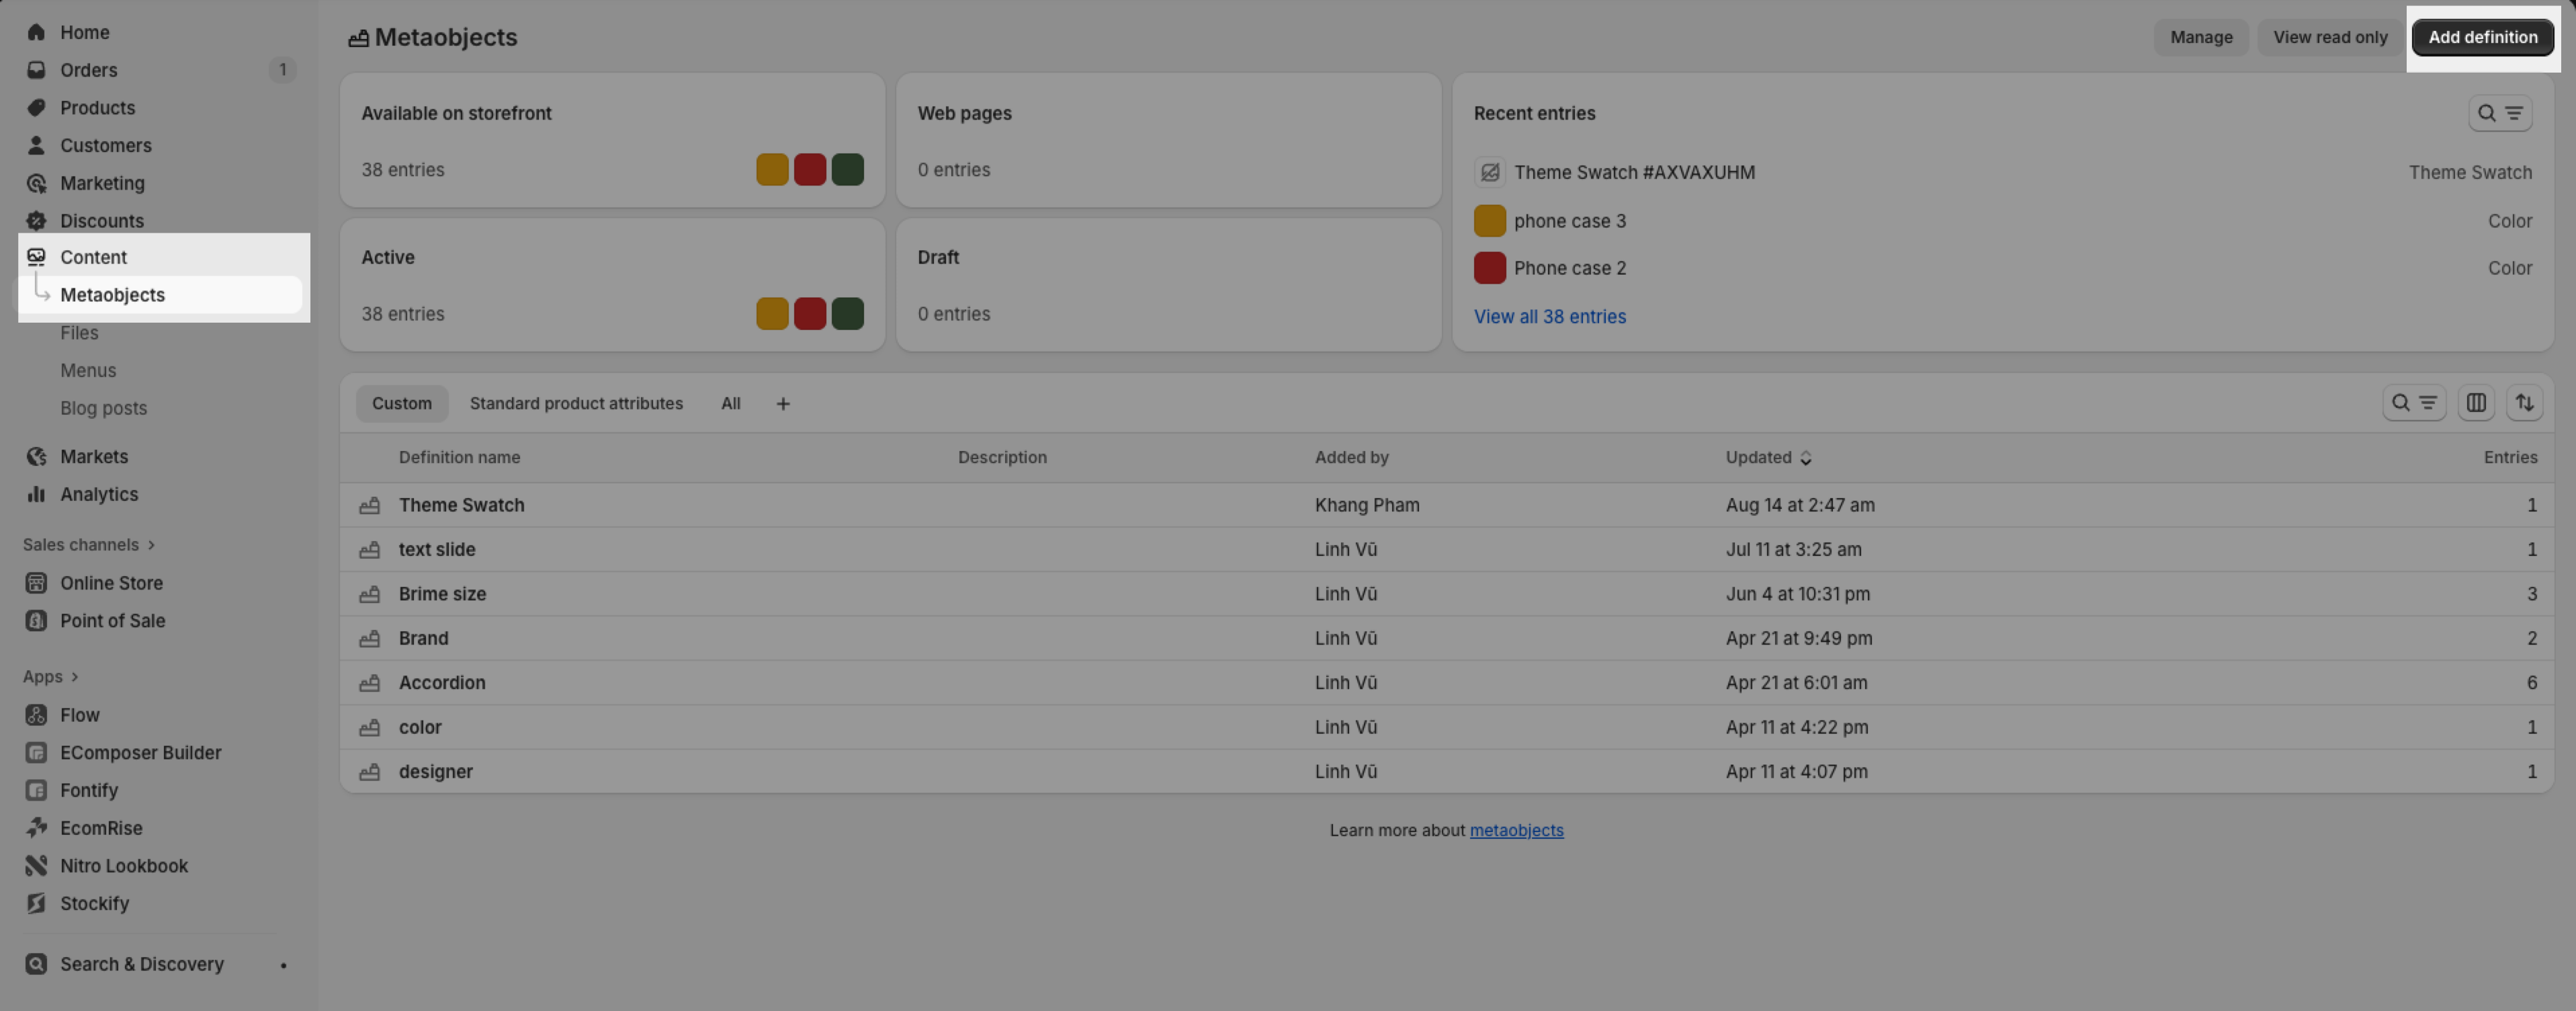The width and height of the screenshot is (2576, 1011).
Task: Open search and filter in definitions table
Action: [x=2413, y=403]
